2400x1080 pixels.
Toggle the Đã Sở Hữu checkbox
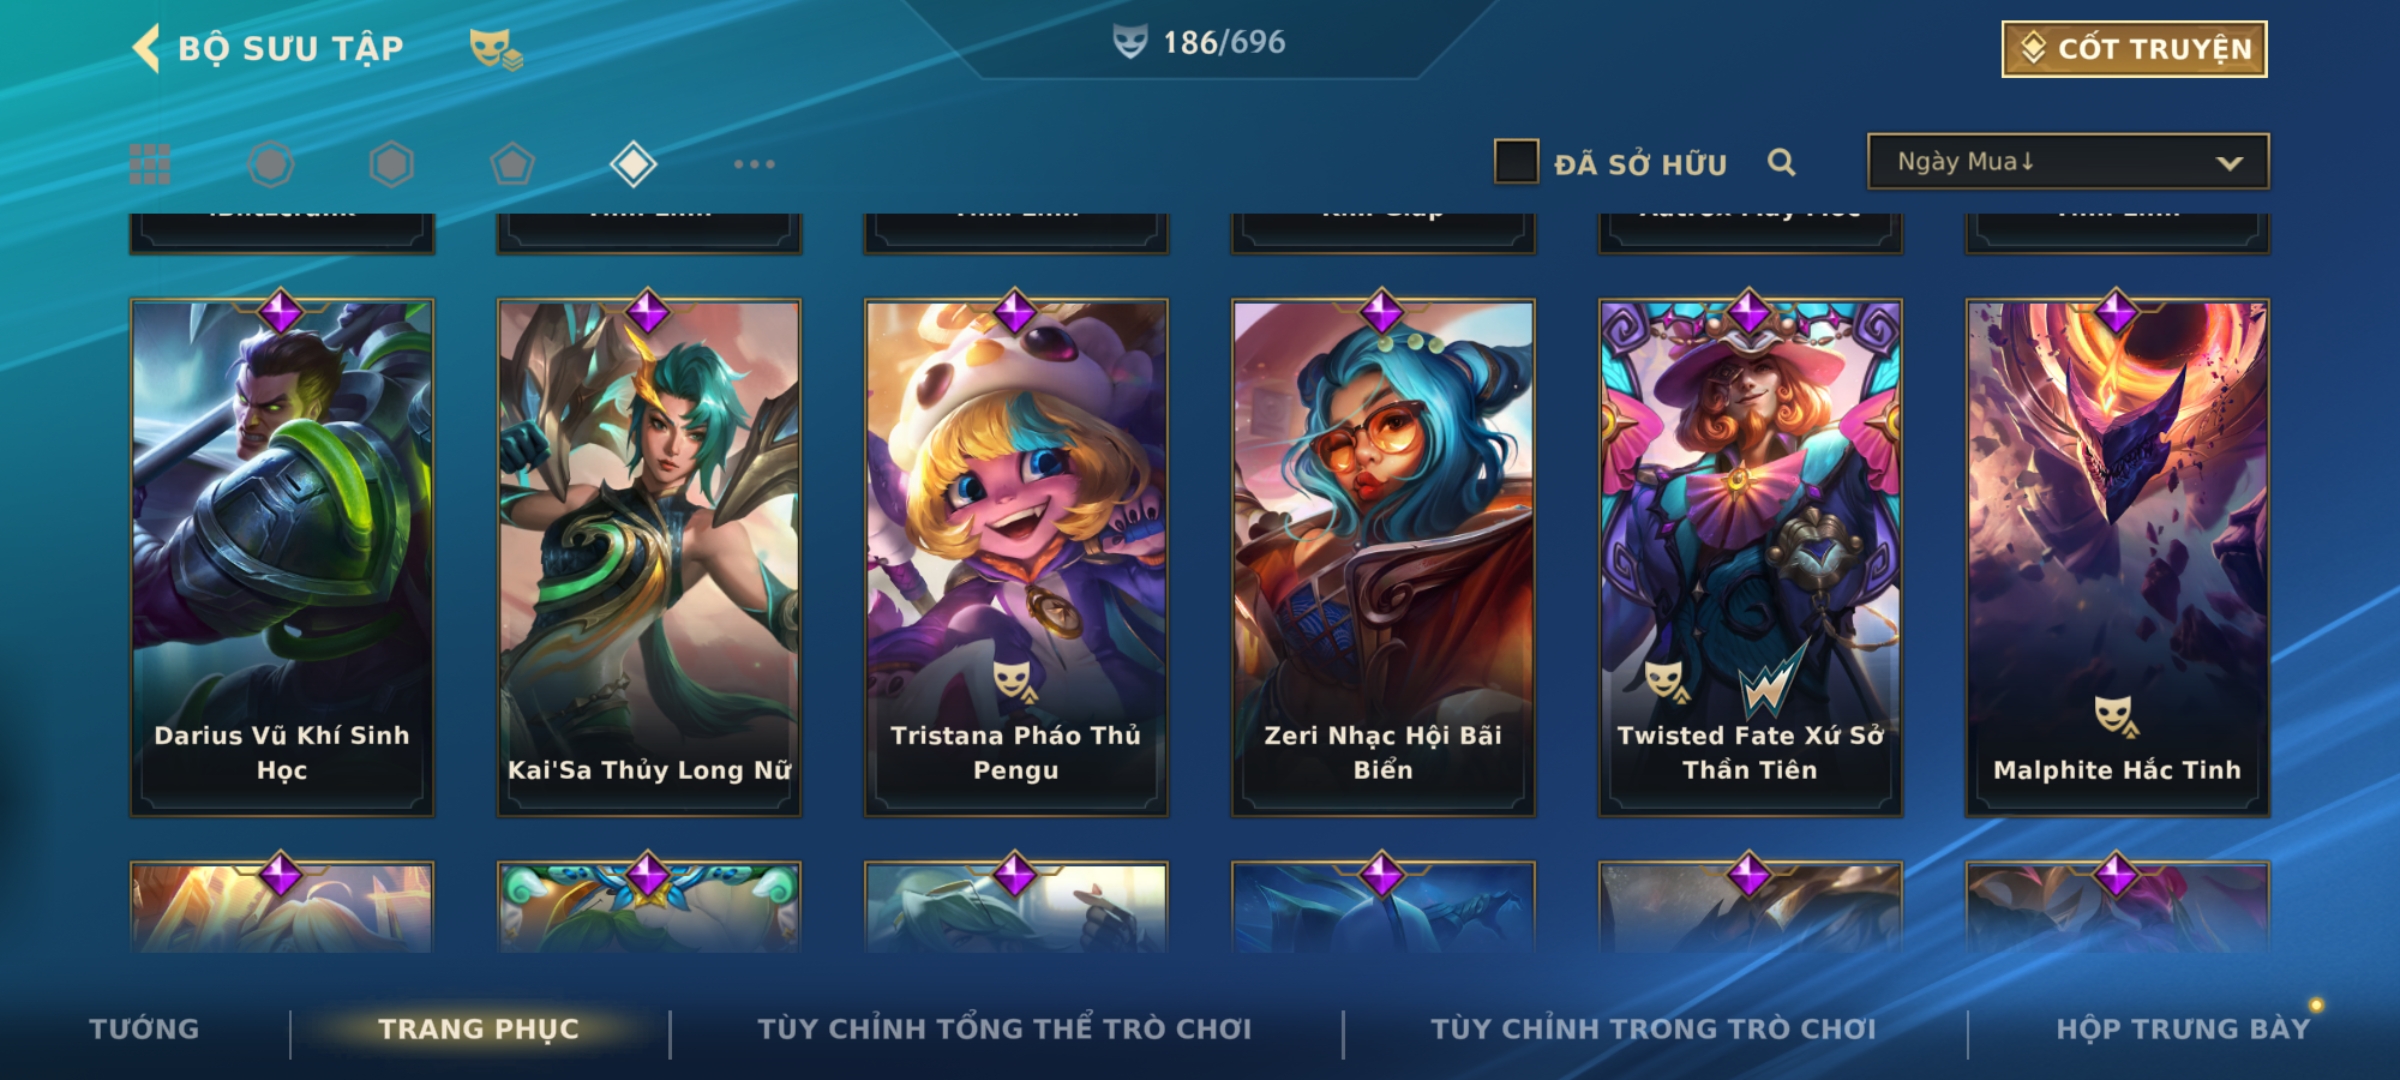(x=1516, y=161)
